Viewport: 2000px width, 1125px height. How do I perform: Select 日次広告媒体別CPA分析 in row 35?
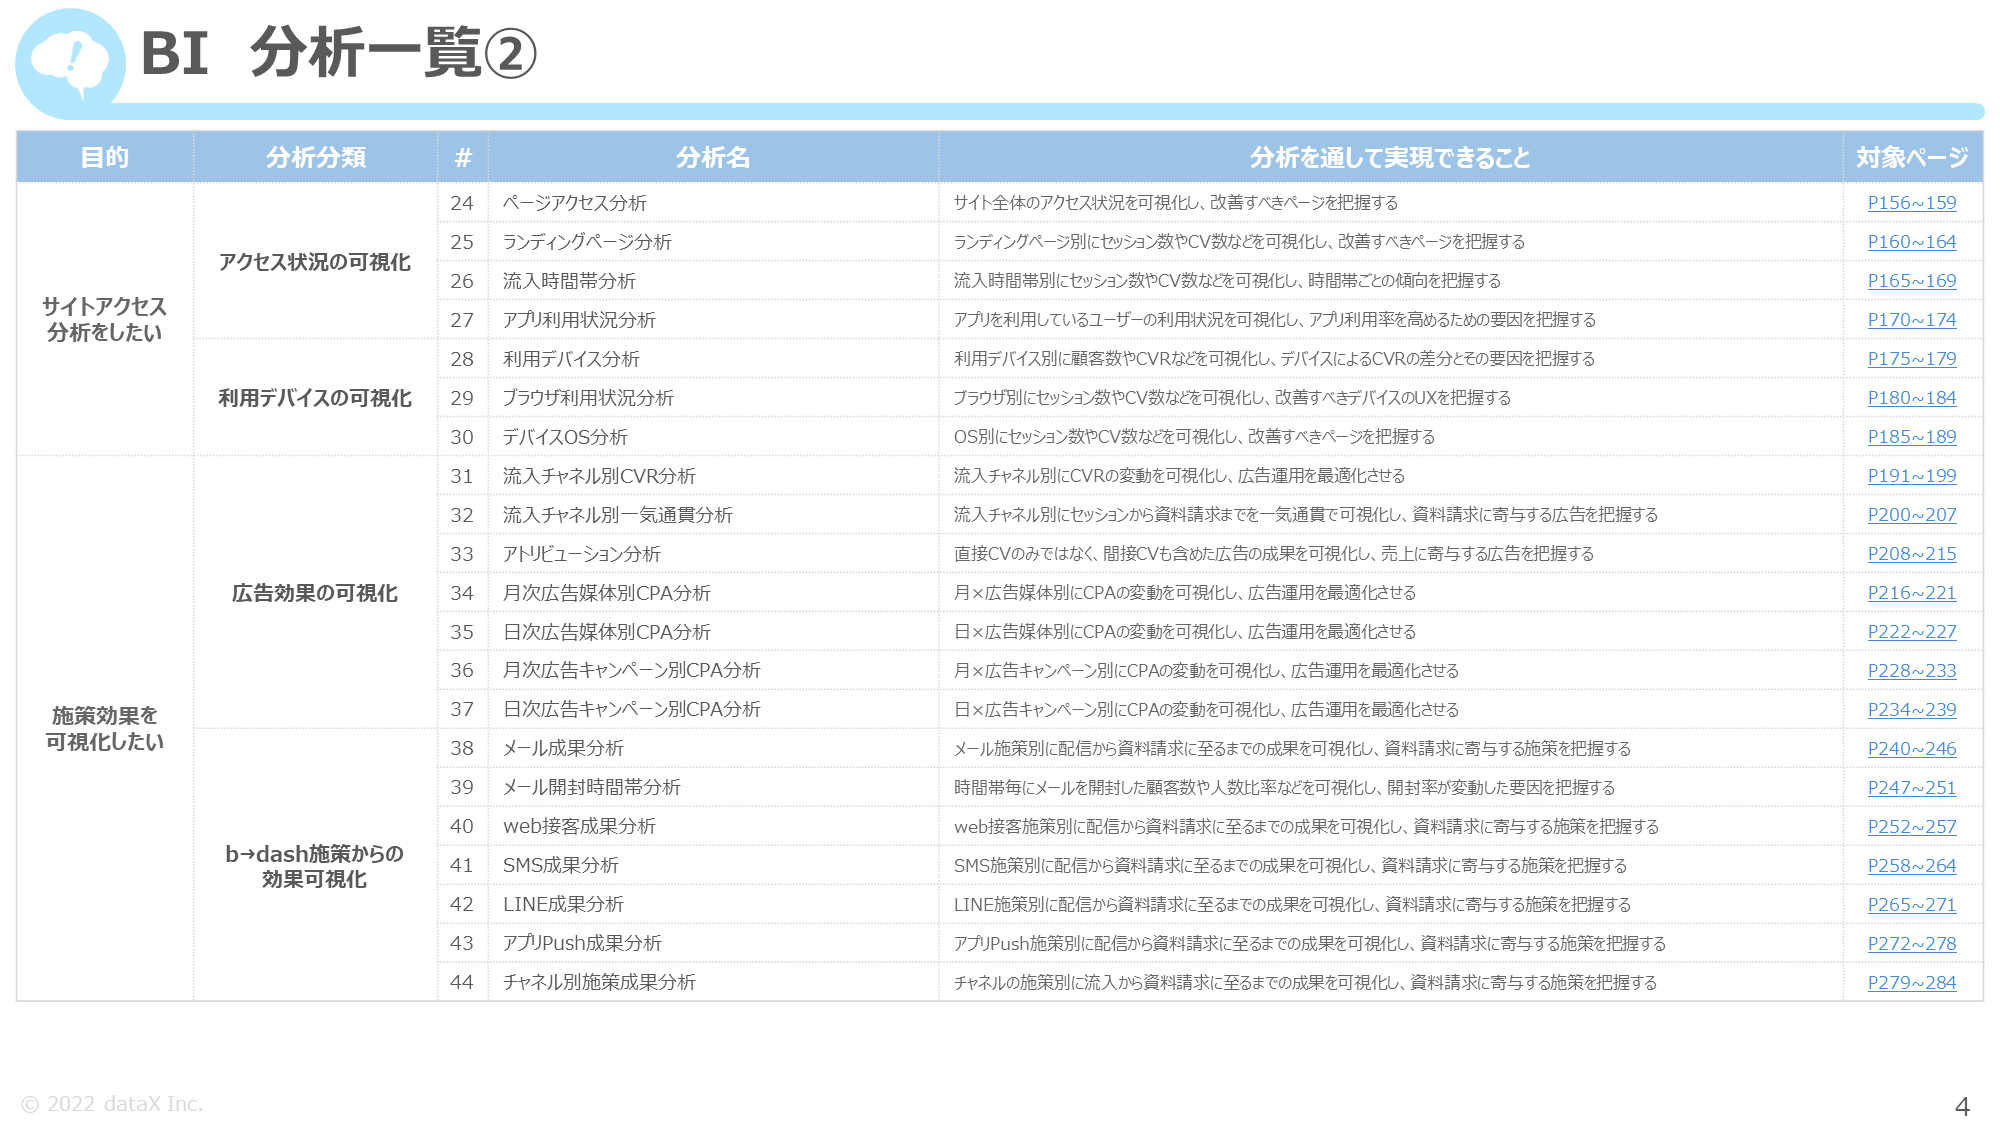607,632
